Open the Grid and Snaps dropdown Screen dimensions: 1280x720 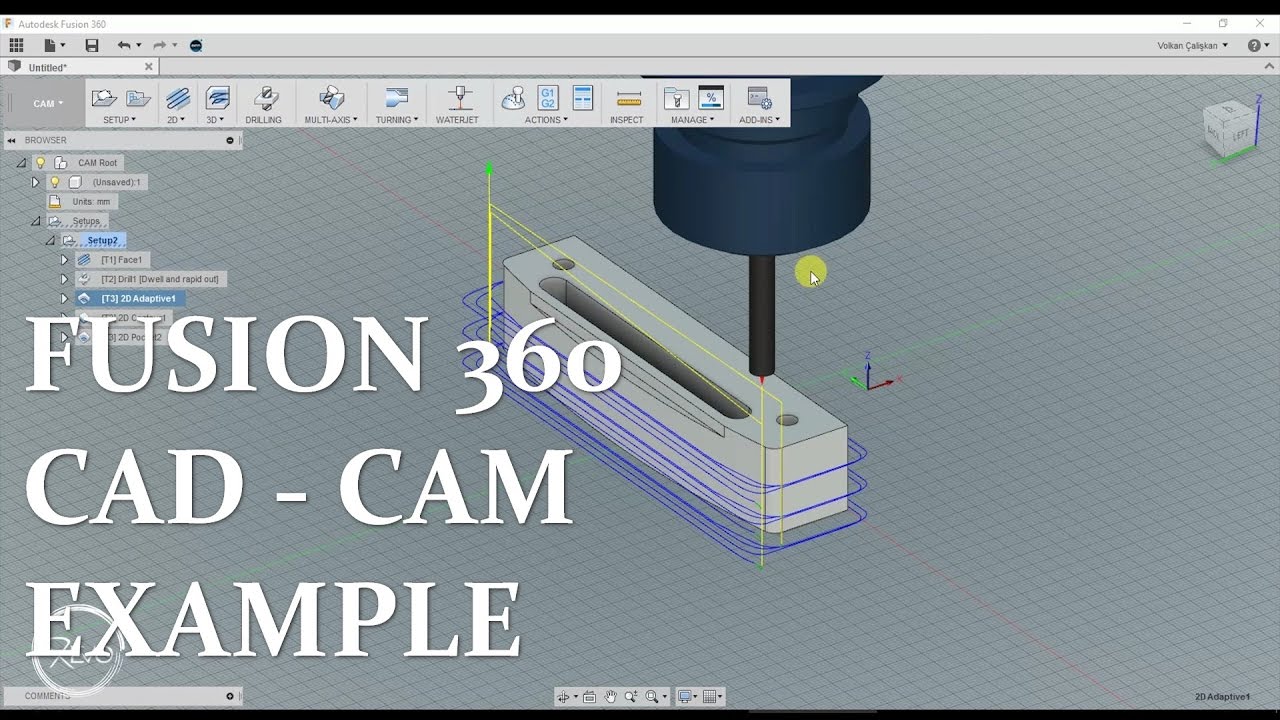point(712,697)
